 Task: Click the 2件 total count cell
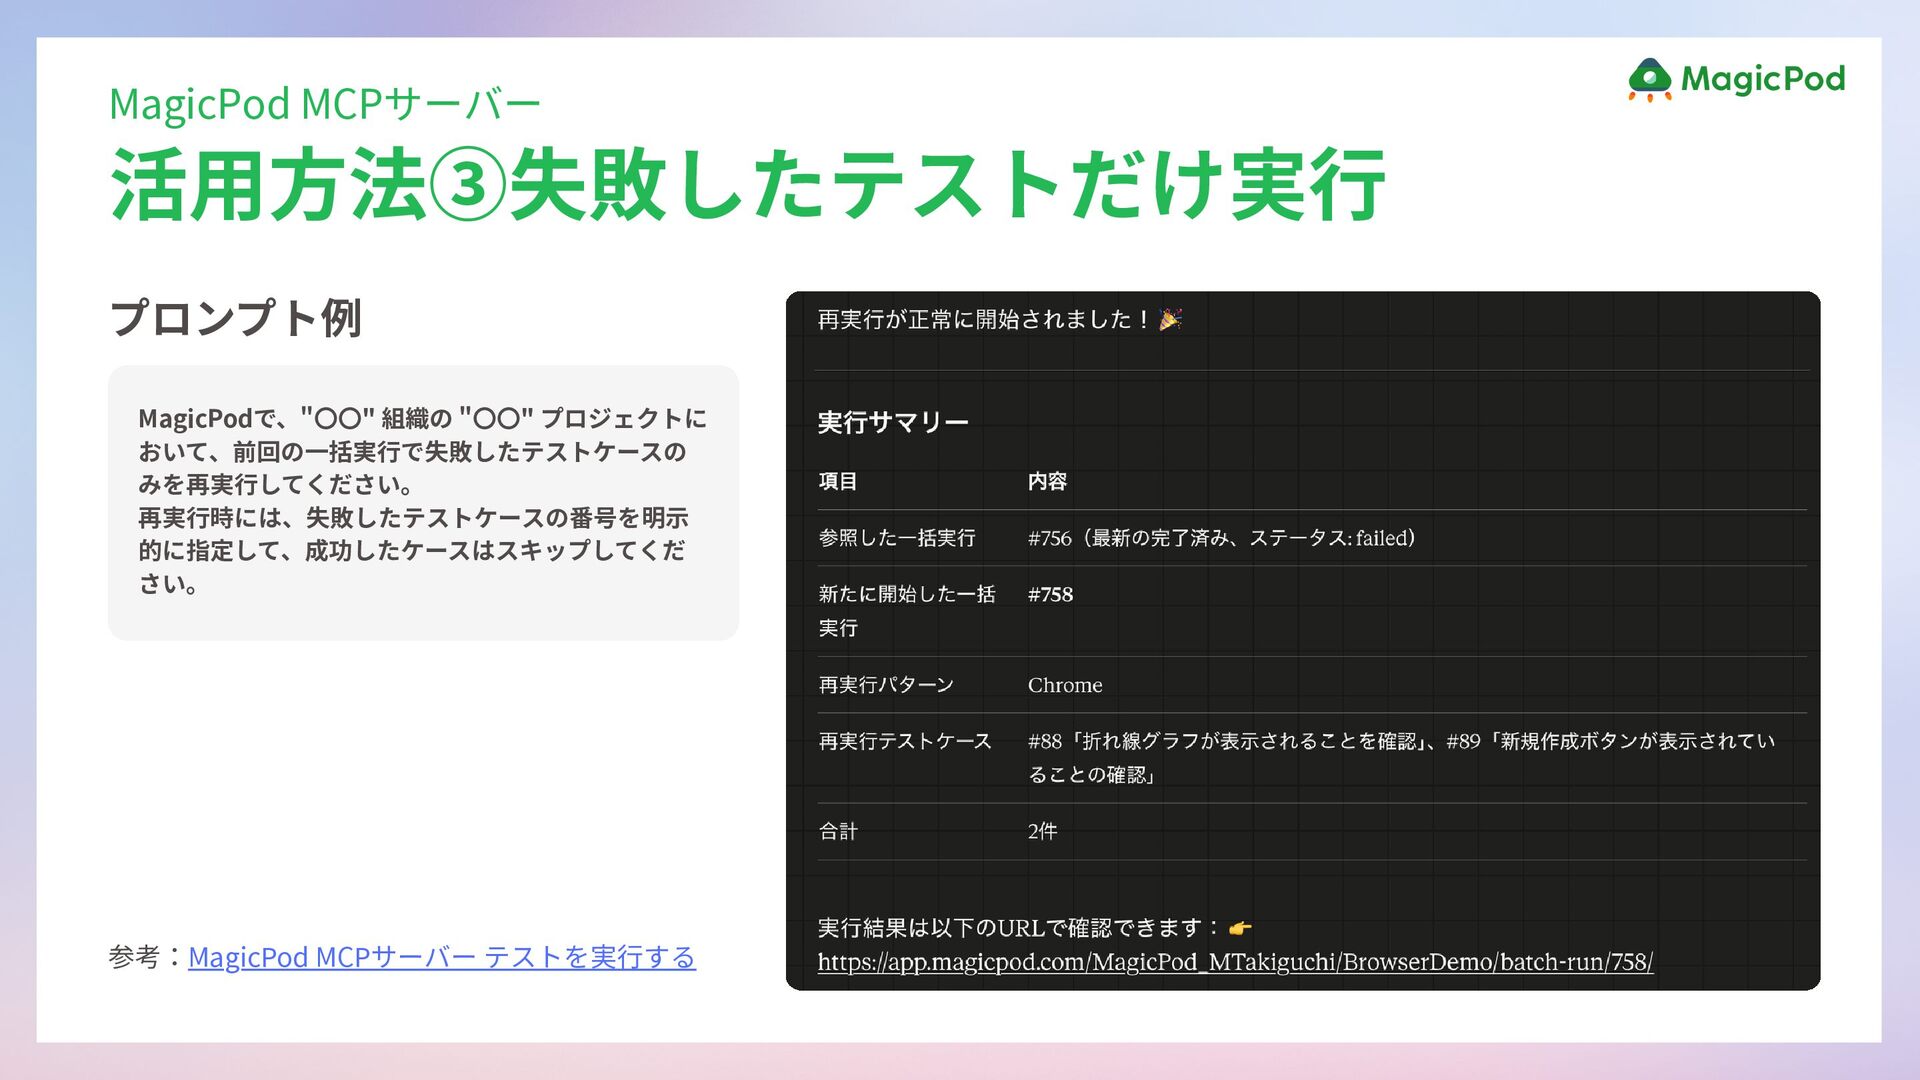(1042, 832)
